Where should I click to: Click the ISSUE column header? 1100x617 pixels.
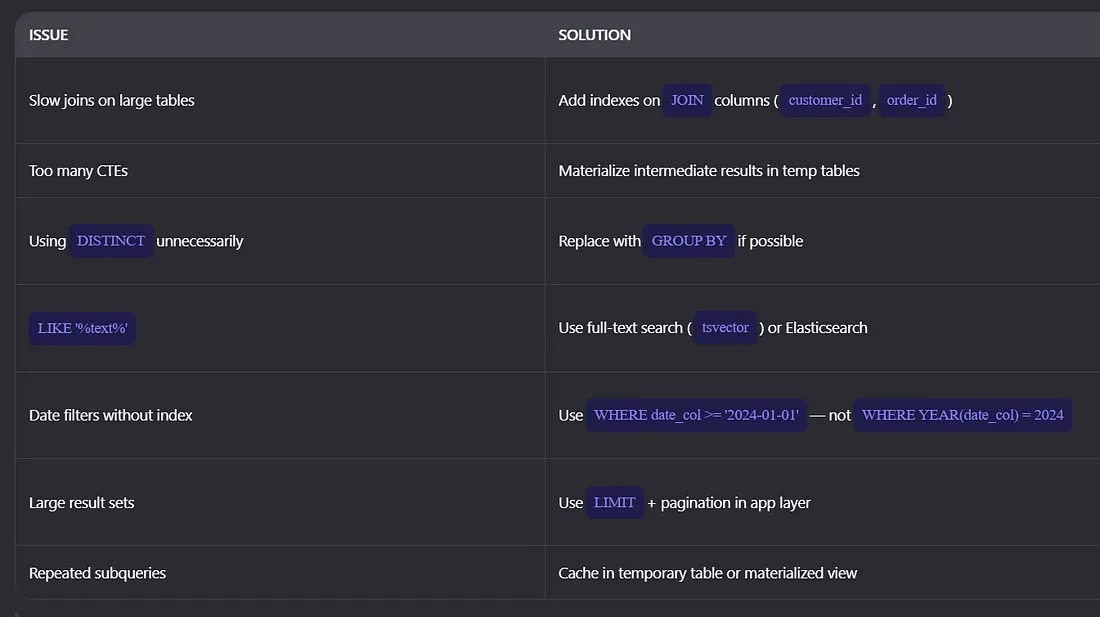(49, 35)
